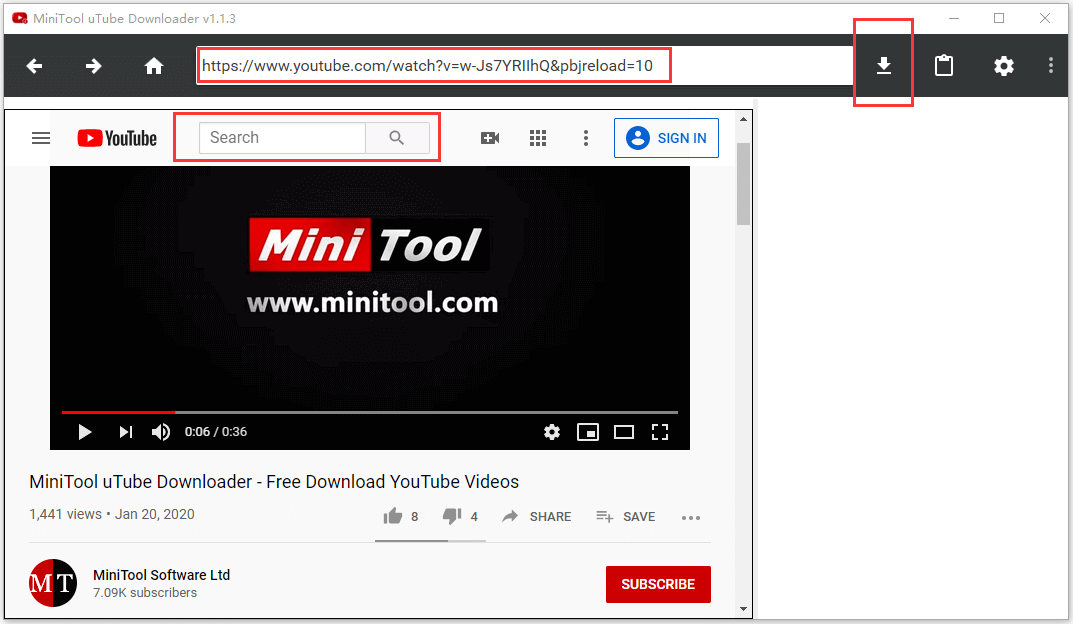Screen dimensions: 1073x624
Task: Open more actions ellipsis beside SAVE
Action: pyautogui.click(x=691, y=518)
